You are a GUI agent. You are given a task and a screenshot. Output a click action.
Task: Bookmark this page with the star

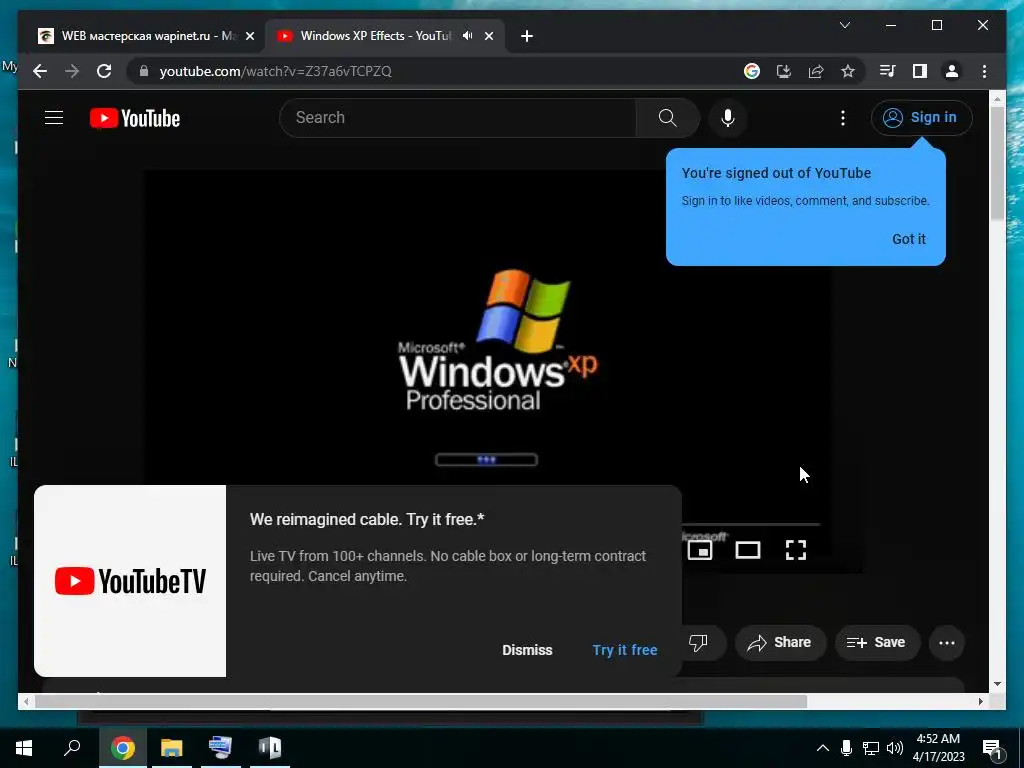pos(848,71)
